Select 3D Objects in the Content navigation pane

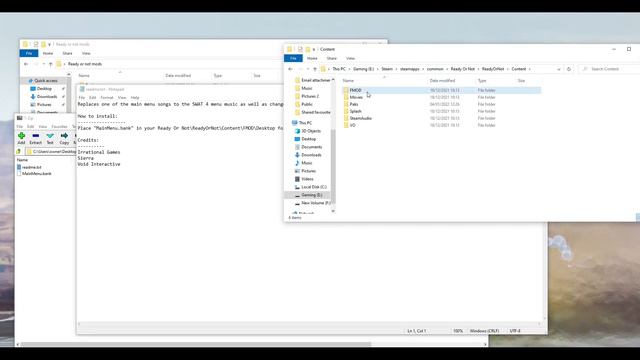tap(307, 131)
